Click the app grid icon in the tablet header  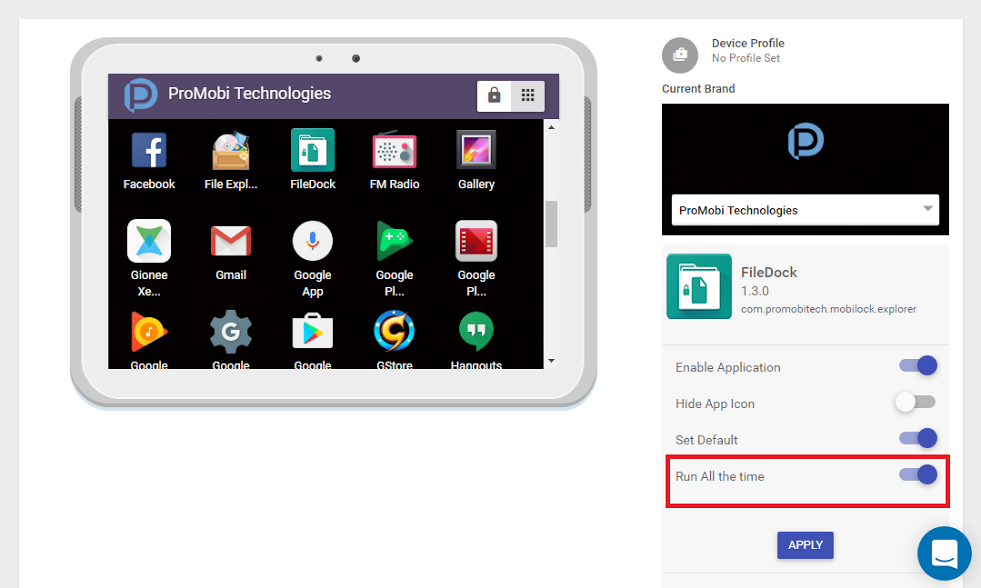pos(528,96)
